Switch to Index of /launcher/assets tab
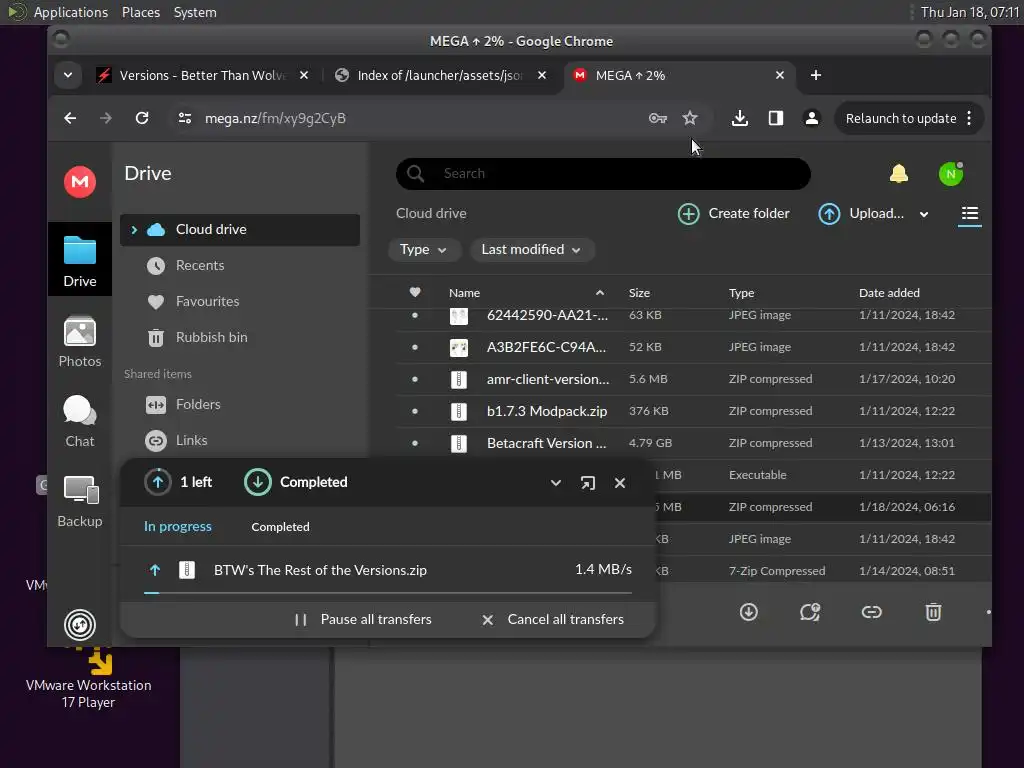This screenshot has height=768, width=1024. pyautogui.click(x=440, y=75)
